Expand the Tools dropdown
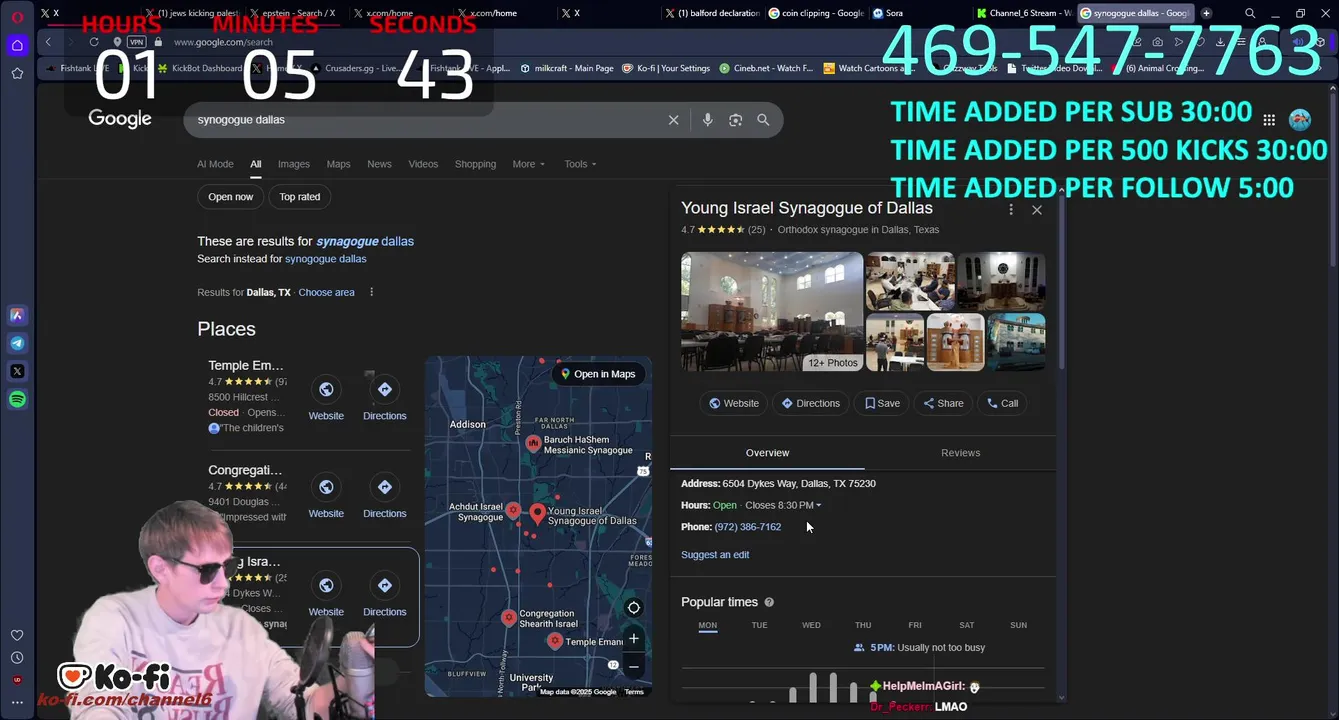The image size is (1339, 720). point(580,164)
